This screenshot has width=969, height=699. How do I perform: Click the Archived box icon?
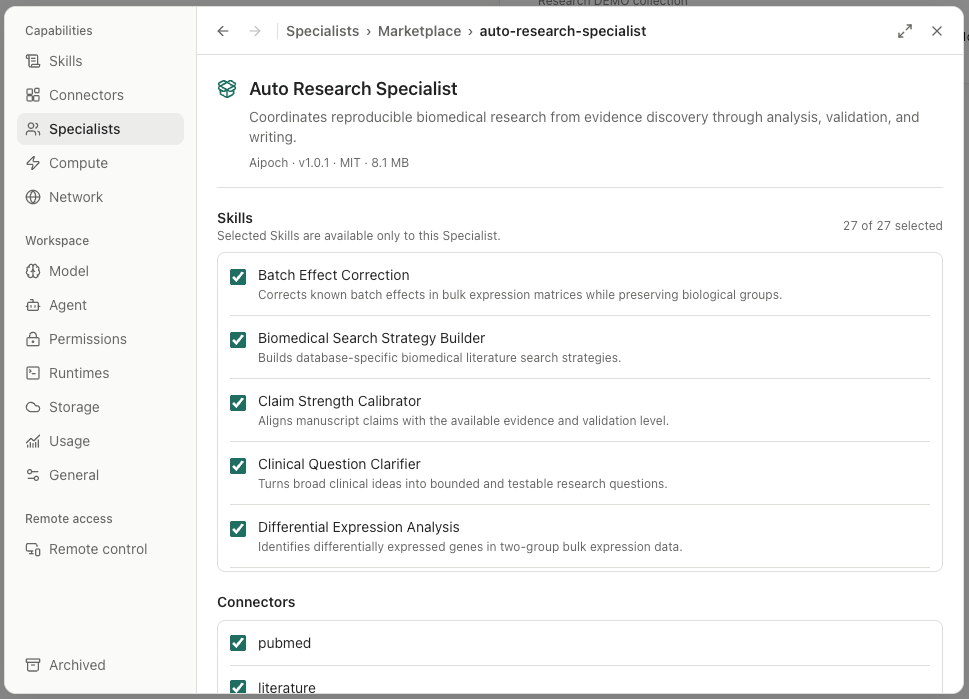[33, 665]
